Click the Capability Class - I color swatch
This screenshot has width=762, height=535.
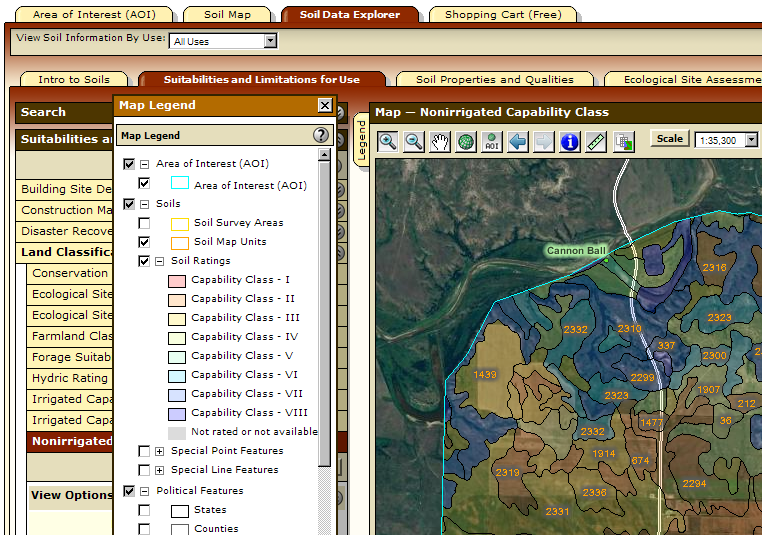(x=176, y=280)
